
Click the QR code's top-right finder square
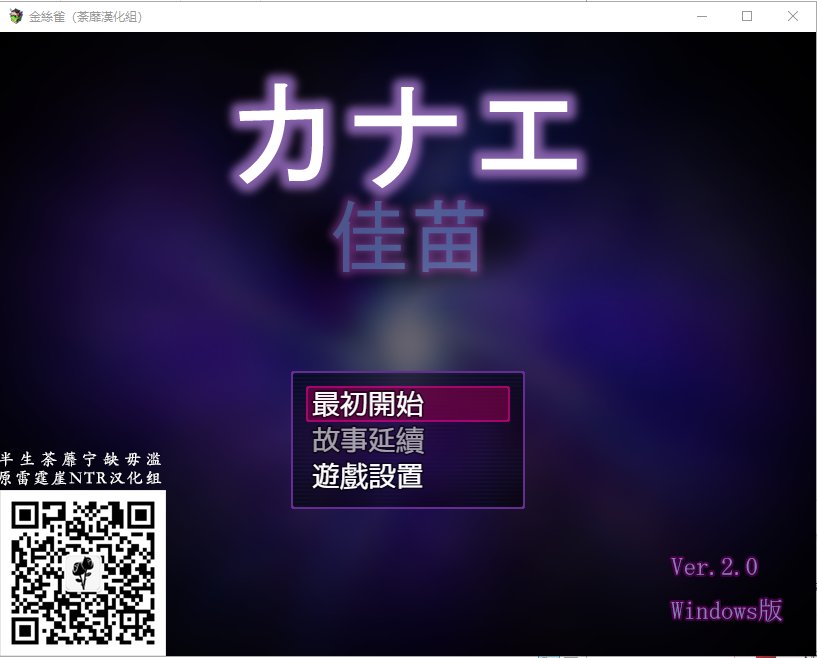139,517
